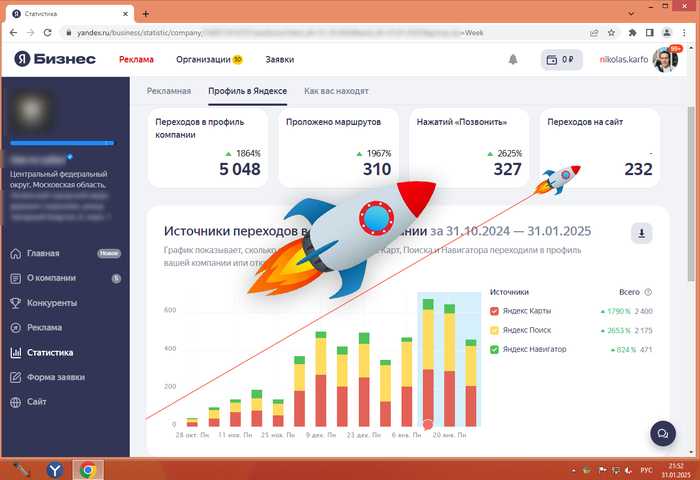Show hidden system tray icons

point(574,471)
